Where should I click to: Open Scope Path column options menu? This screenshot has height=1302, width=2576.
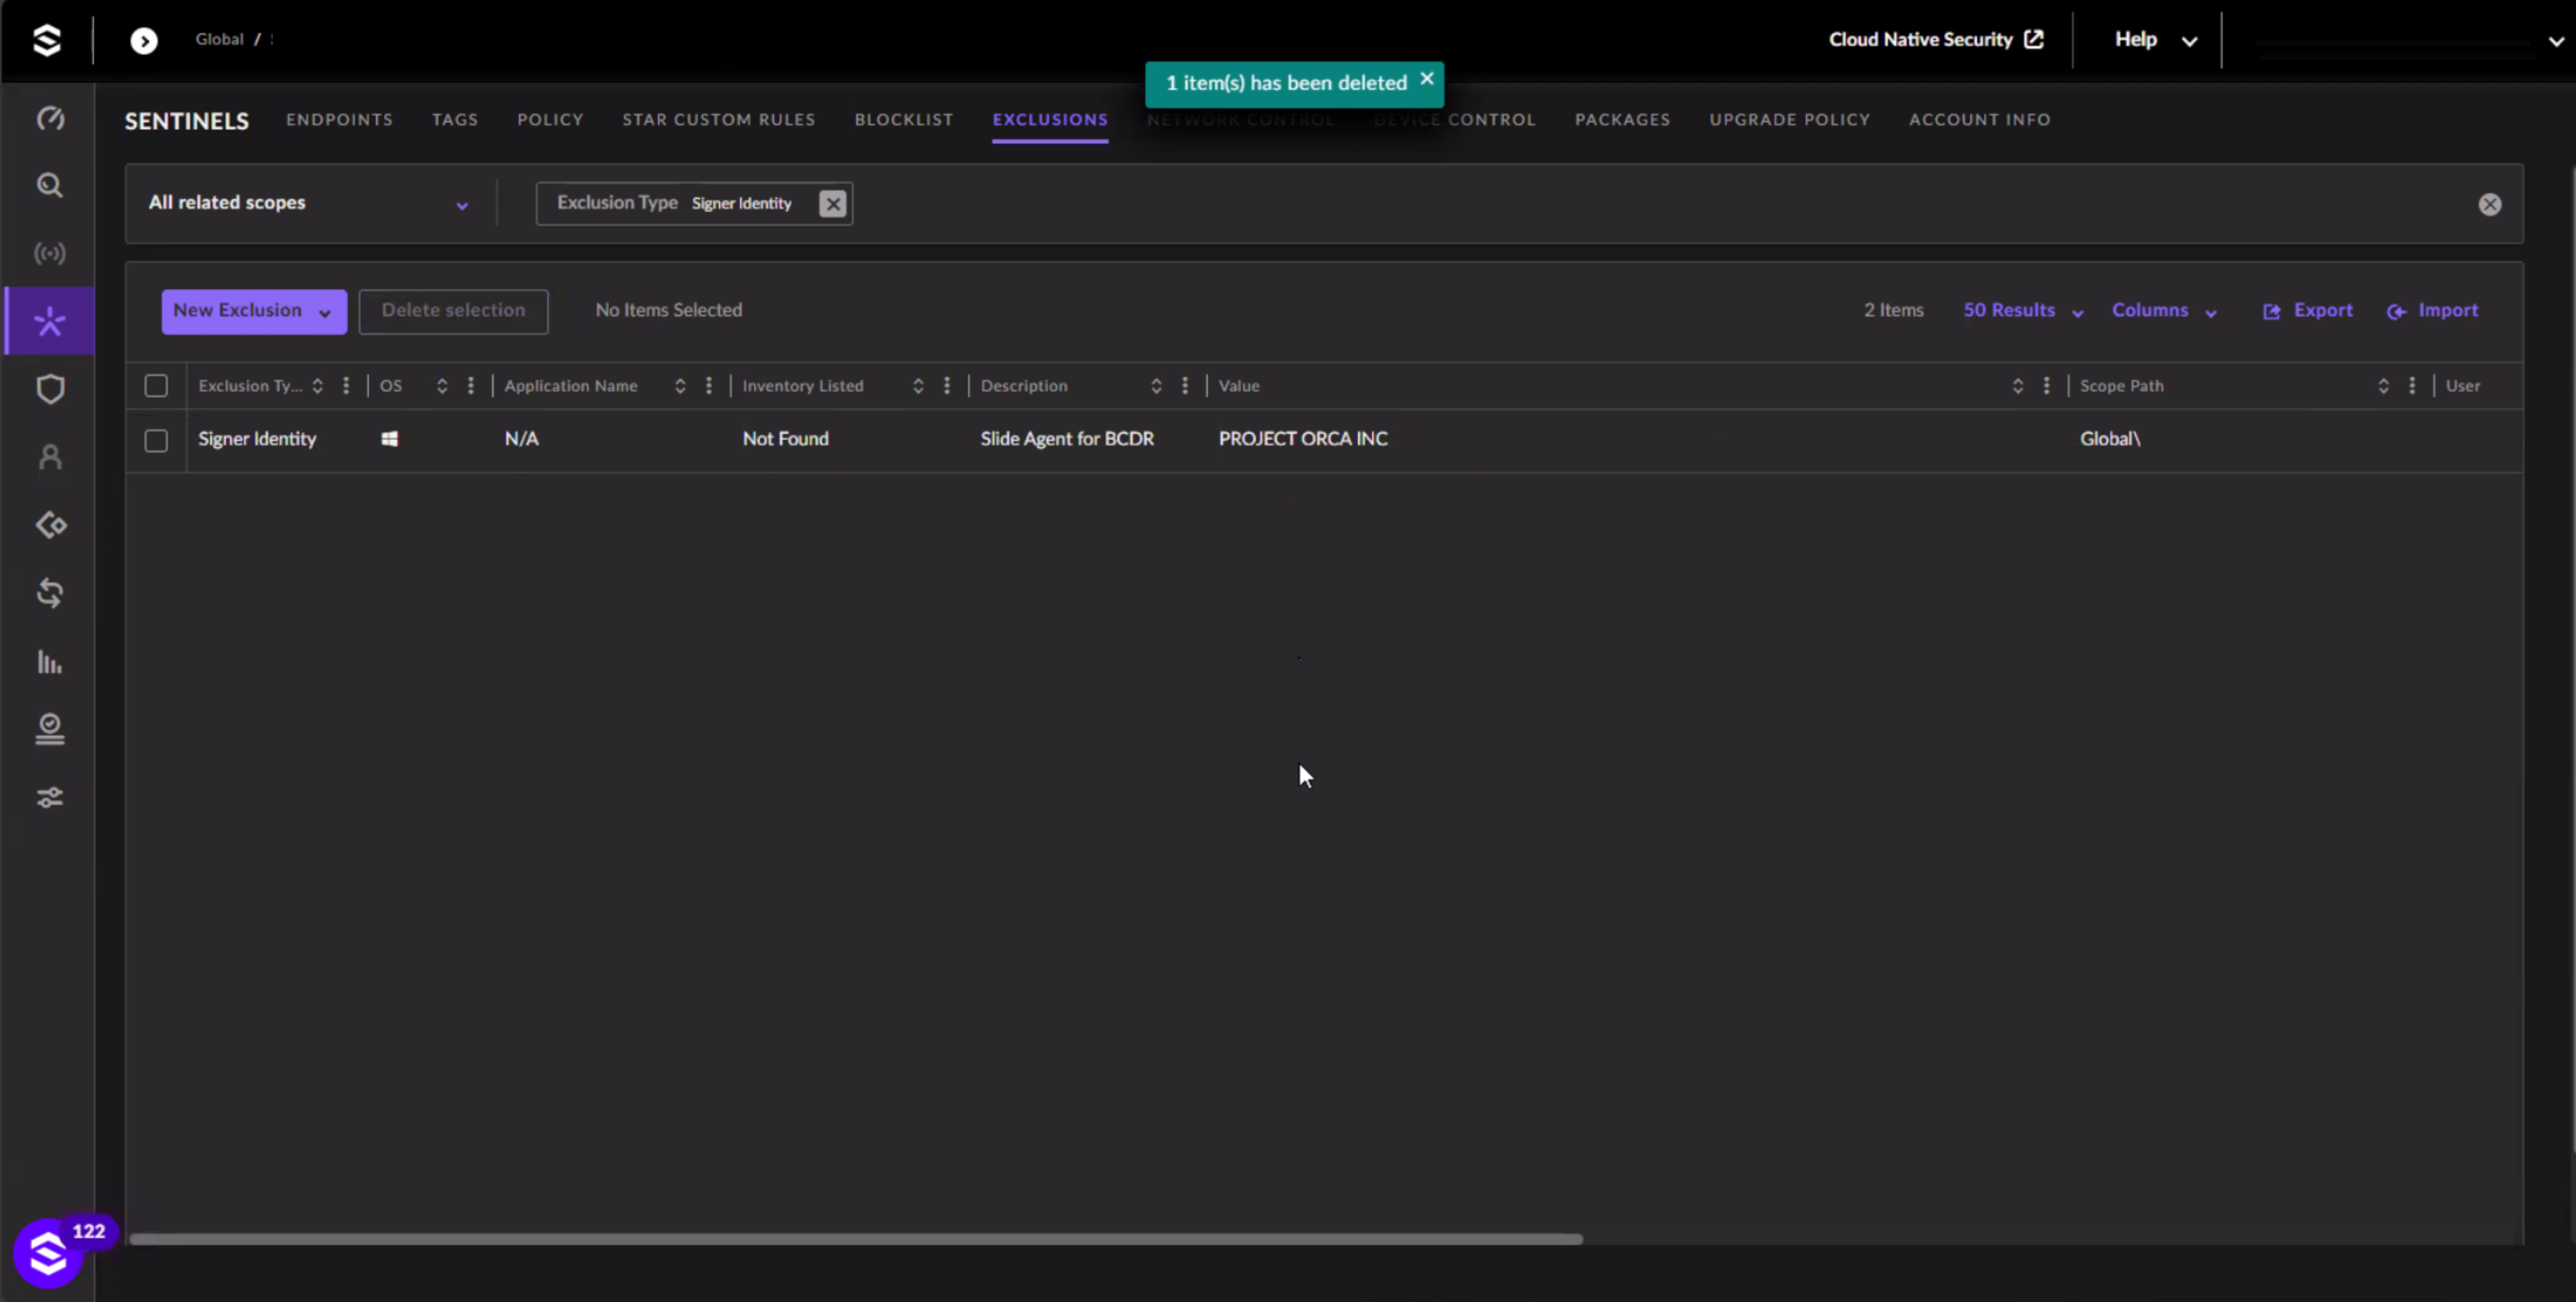2412,386
